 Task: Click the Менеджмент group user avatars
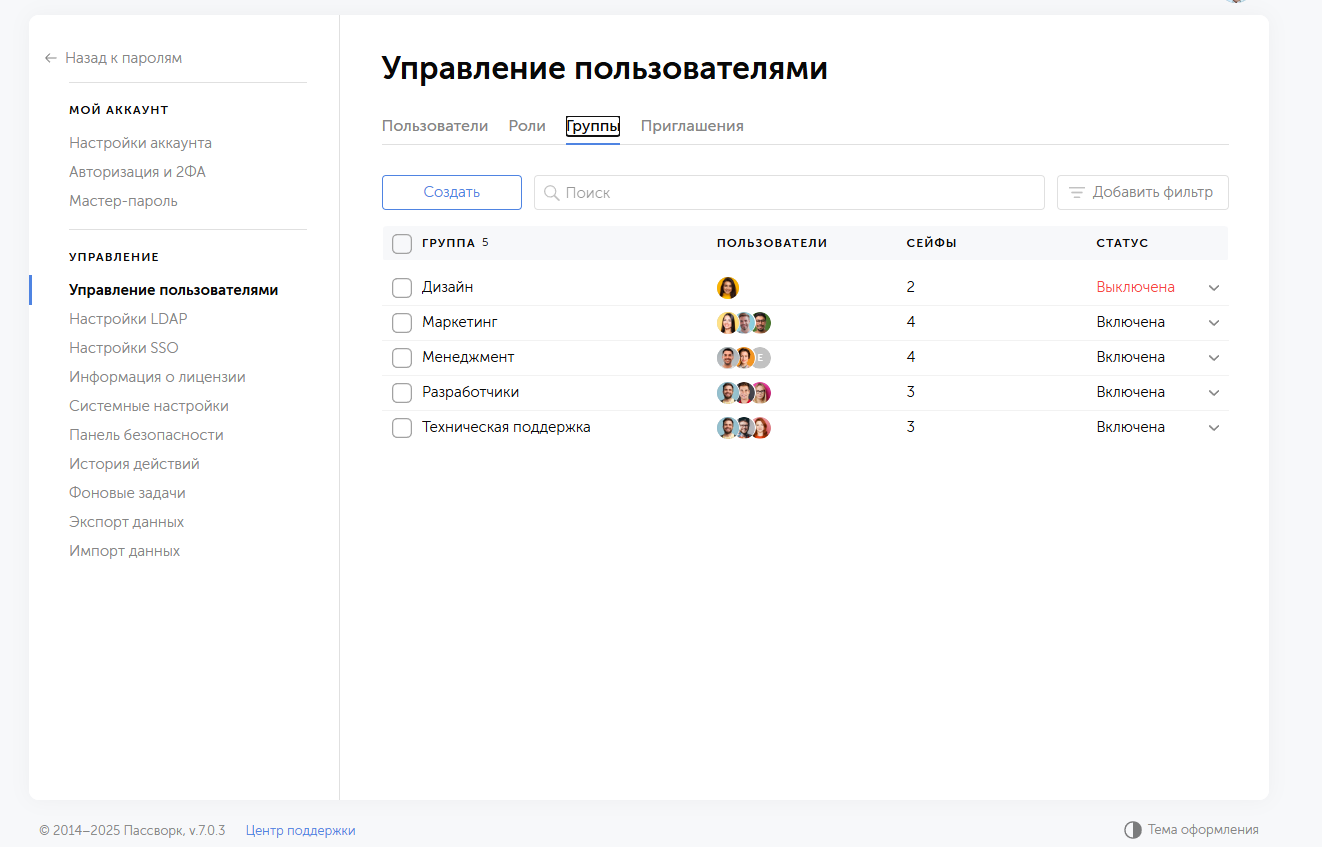744,358
